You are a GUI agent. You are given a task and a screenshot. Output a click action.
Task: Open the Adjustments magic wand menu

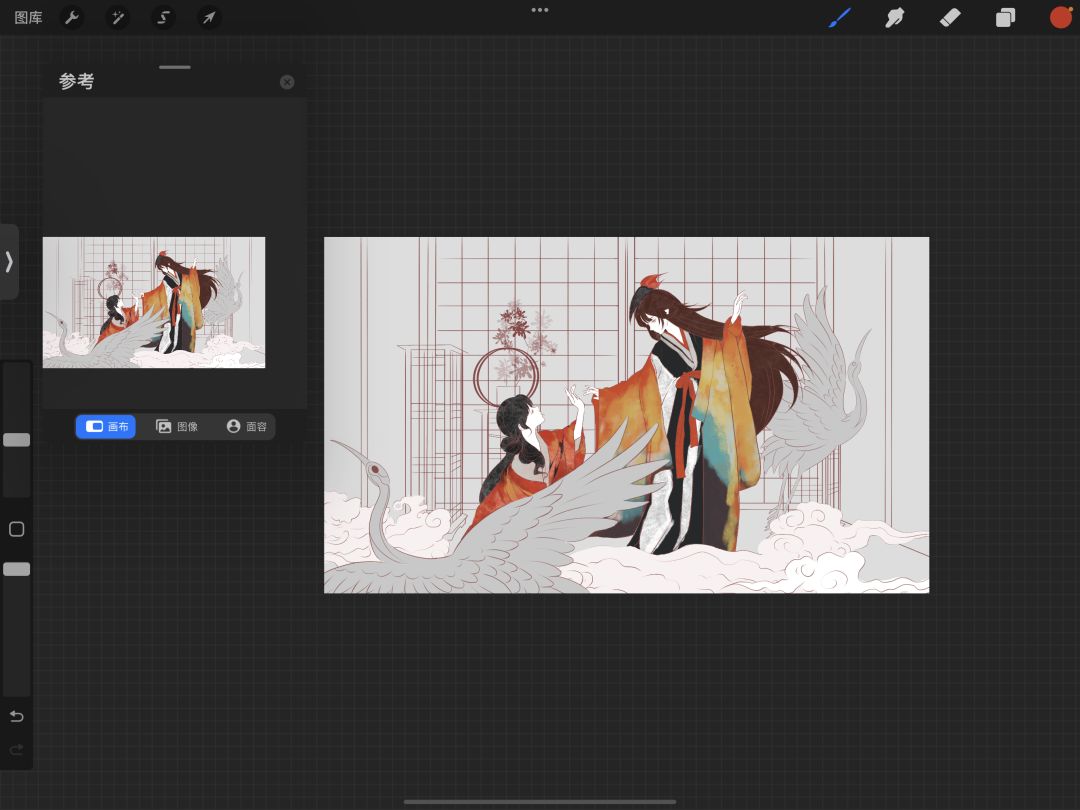pyautogui.click(x=118, y=18)
